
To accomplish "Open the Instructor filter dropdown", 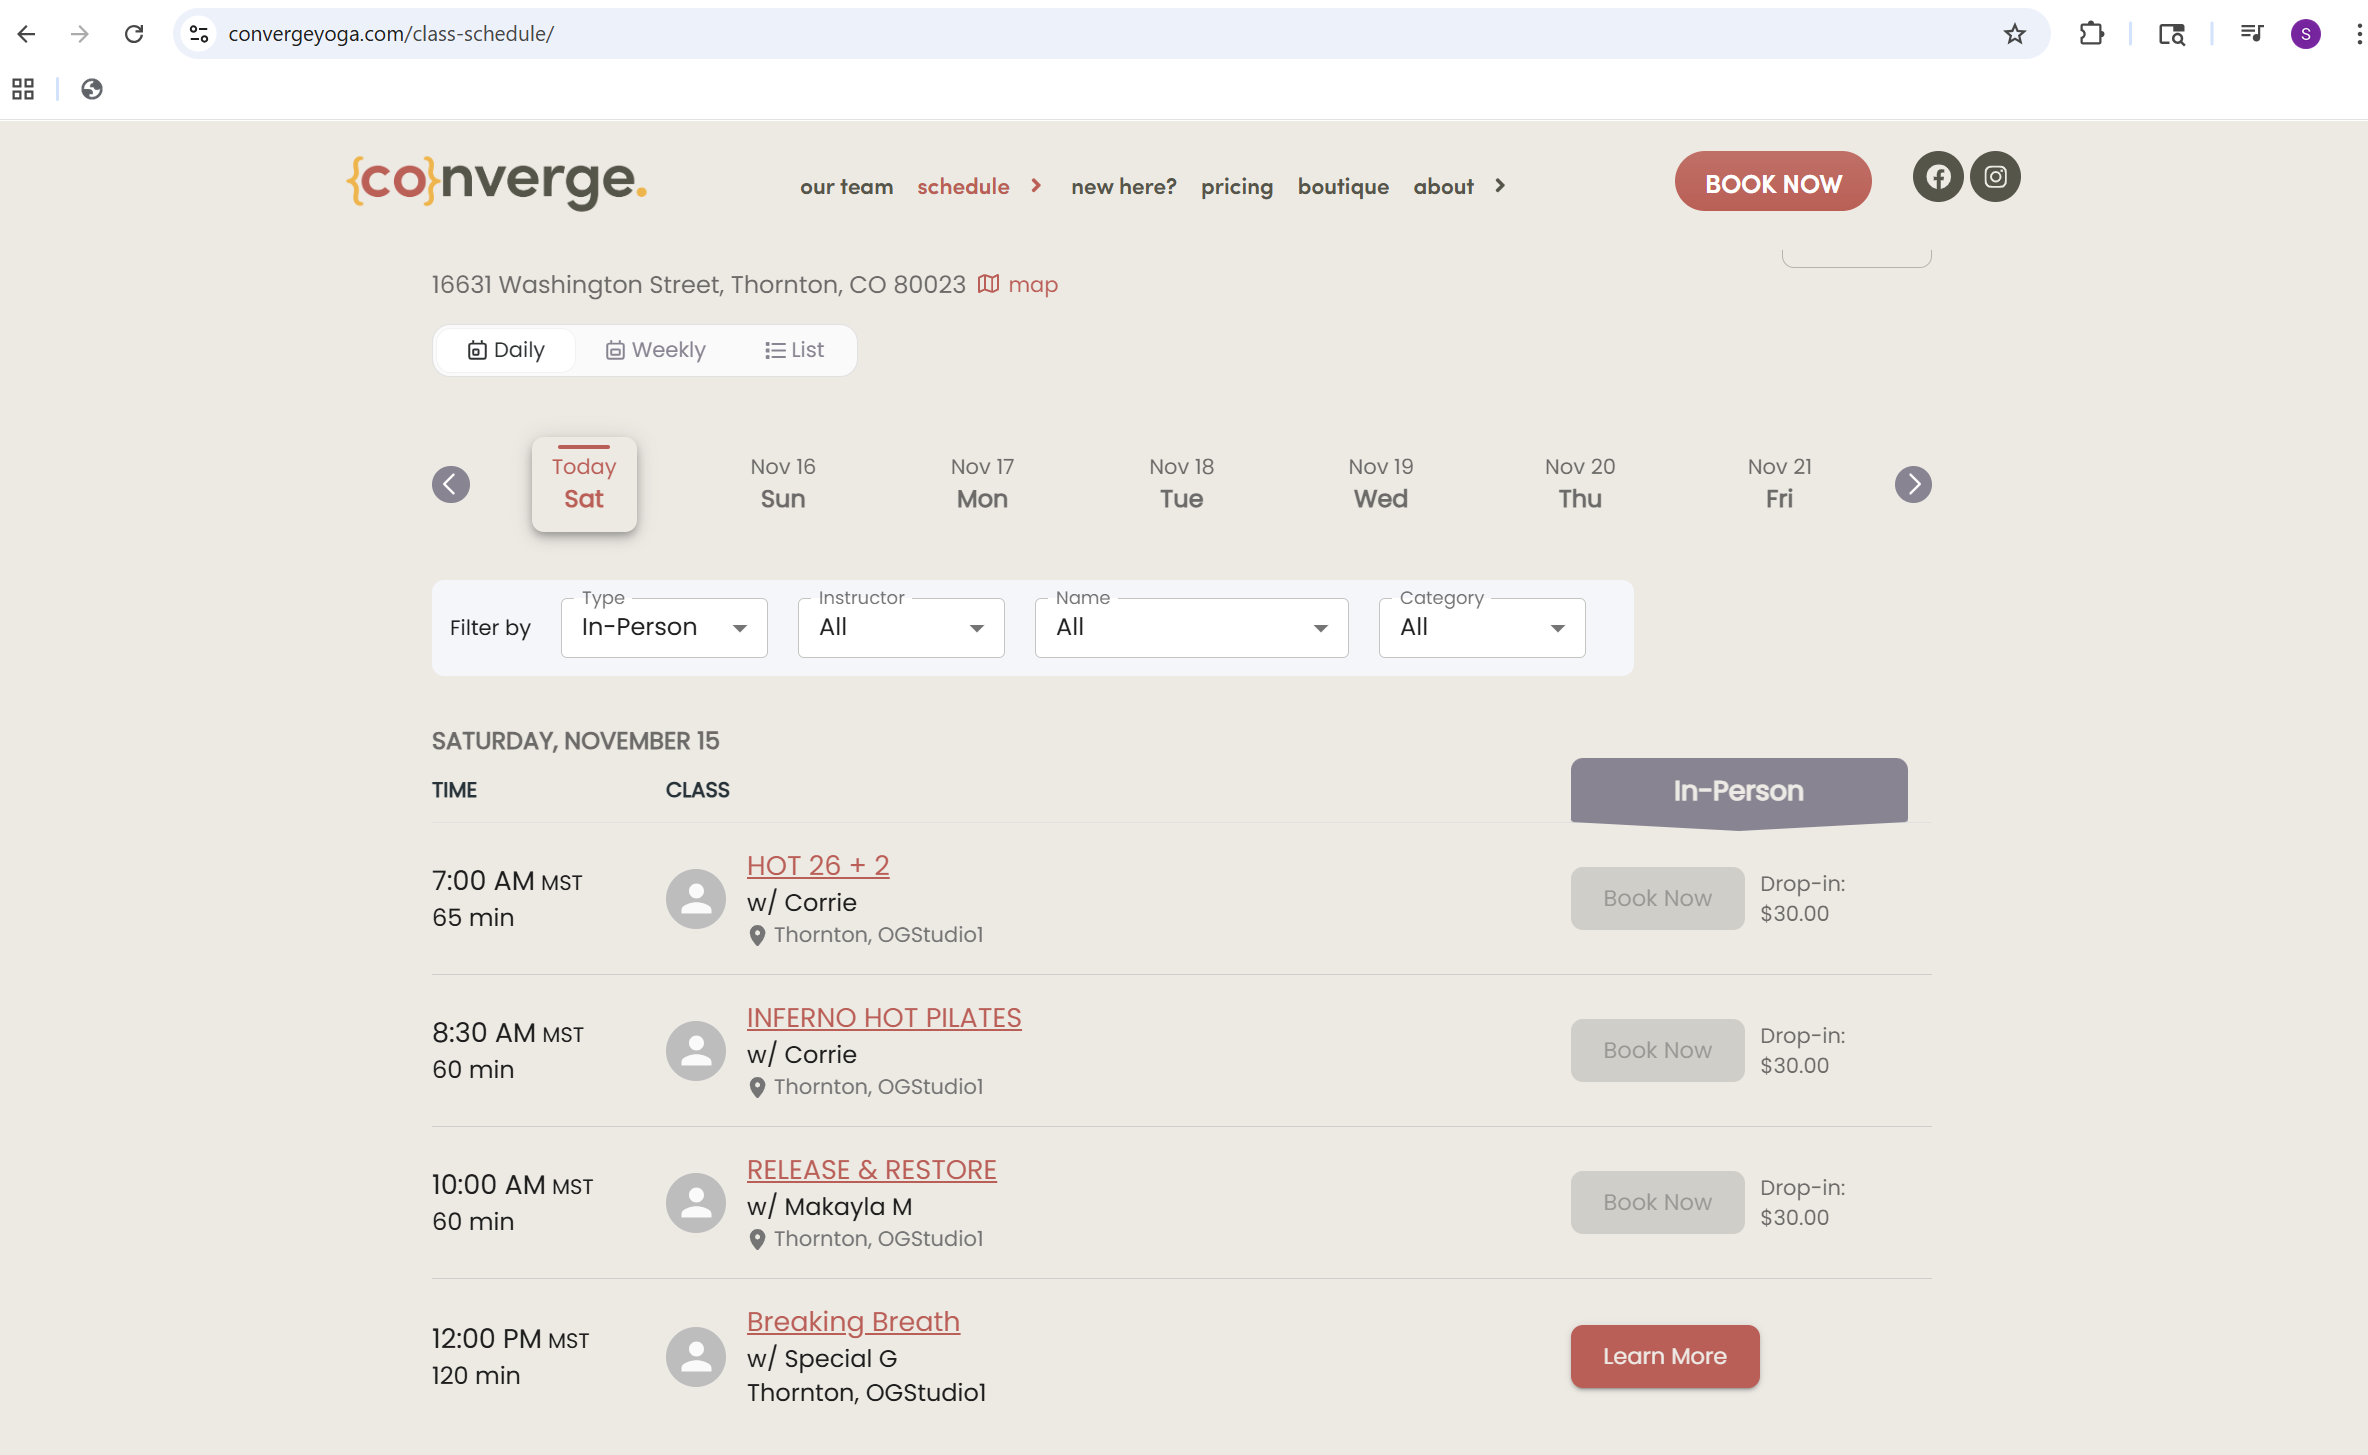I will tap(900, 628).
